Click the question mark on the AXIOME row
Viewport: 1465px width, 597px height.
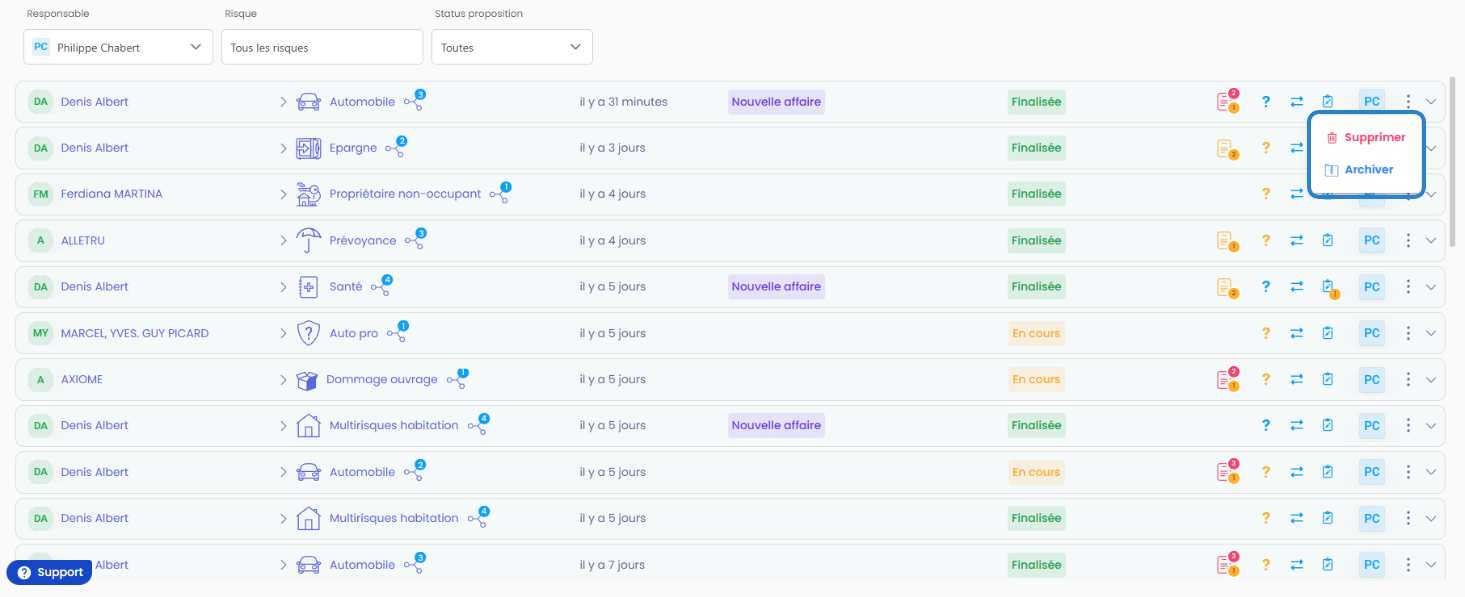point(1265,379)
